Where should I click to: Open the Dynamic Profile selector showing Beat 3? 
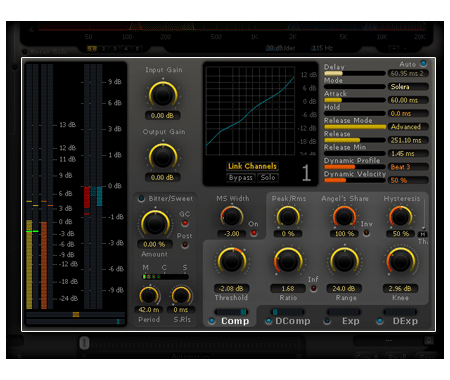coord(408,167)
